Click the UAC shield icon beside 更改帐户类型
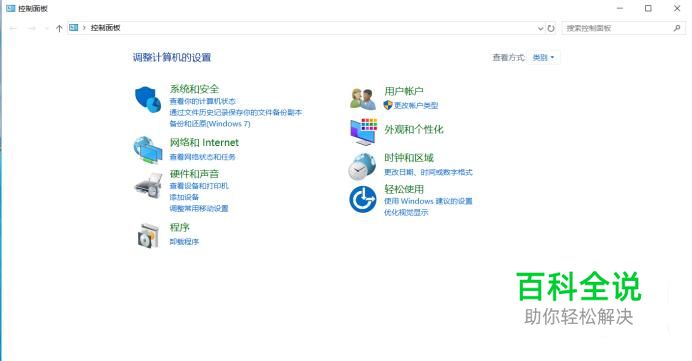 pyautogui.click(x=388, y=105)
